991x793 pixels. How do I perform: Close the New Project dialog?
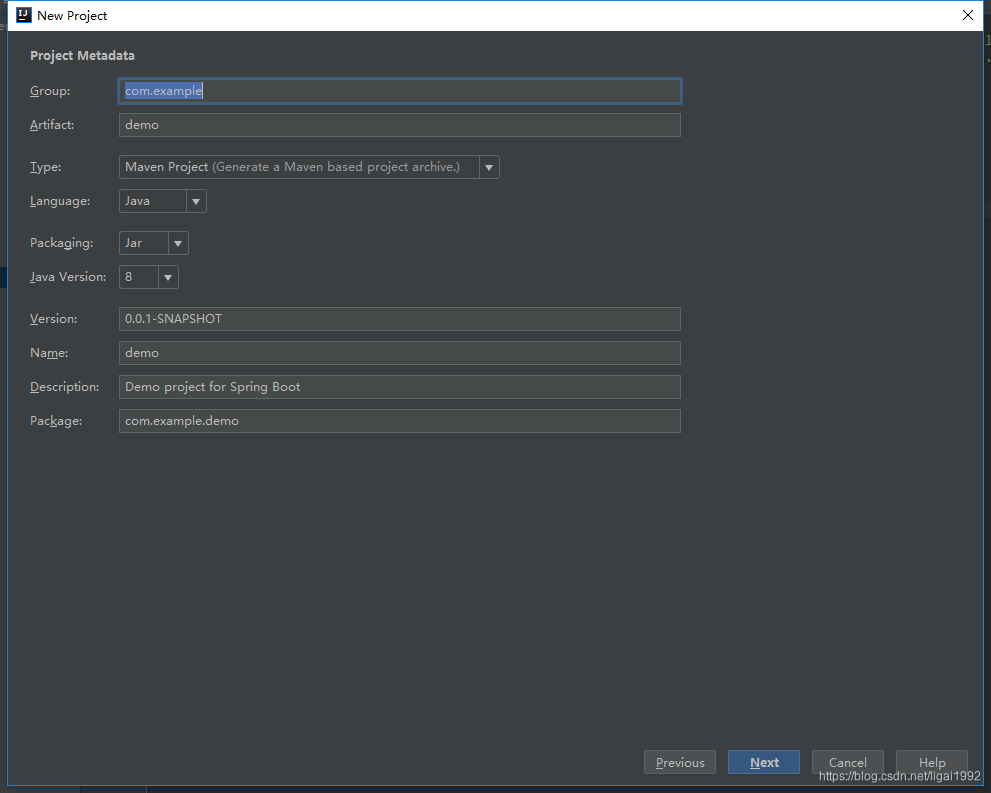click(x=968, y=15)
